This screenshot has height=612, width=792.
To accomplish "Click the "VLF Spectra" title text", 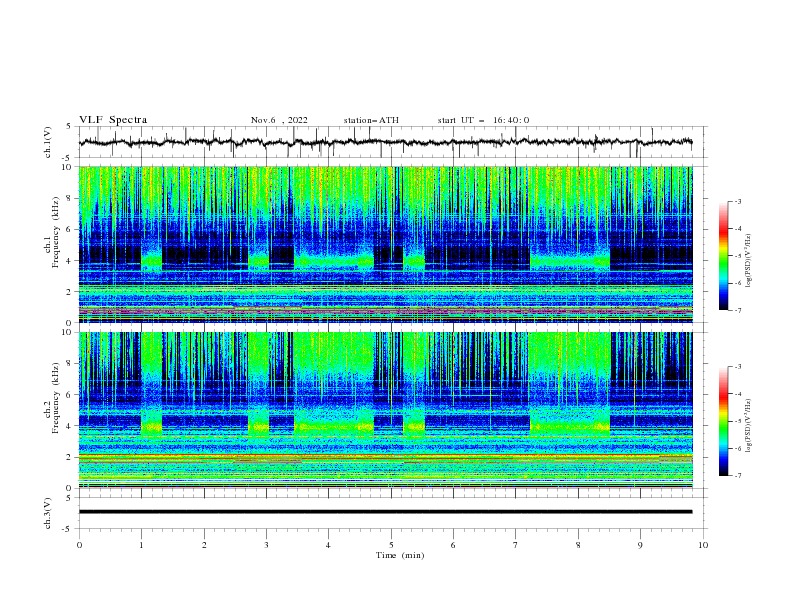I will point(113,120).
